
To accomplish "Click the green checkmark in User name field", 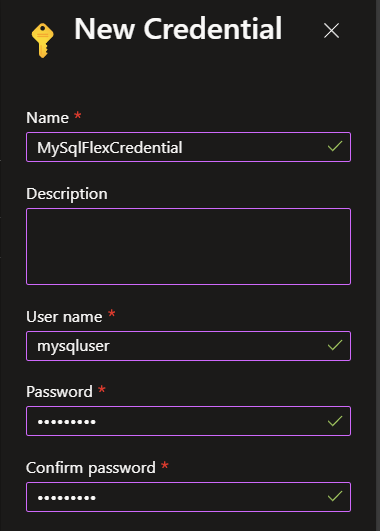I will coord(335,345).
